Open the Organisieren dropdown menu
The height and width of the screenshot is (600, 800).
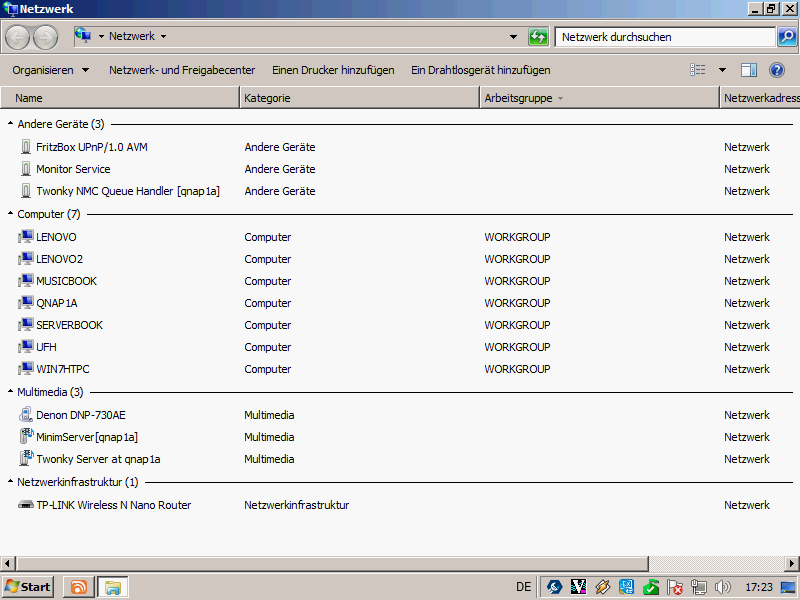pyautogui.click(x=51, y=70)
